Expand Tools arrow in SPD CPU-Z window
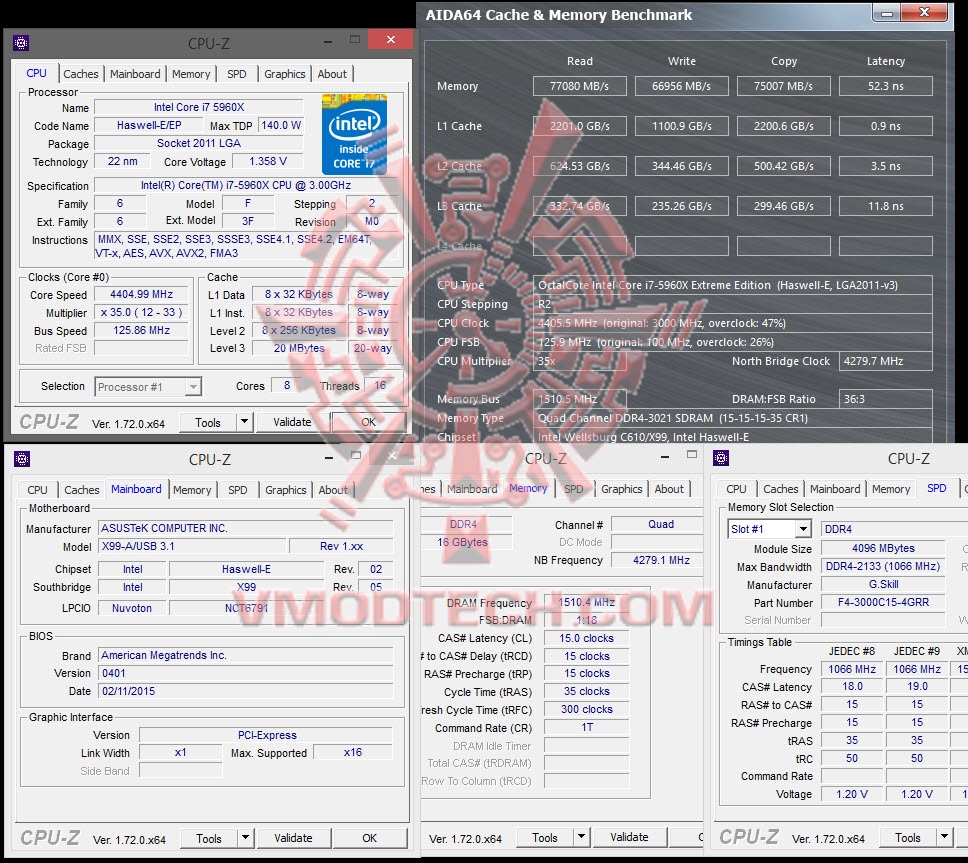The width and height of the screenshot is (968, 863). [945, 837]
